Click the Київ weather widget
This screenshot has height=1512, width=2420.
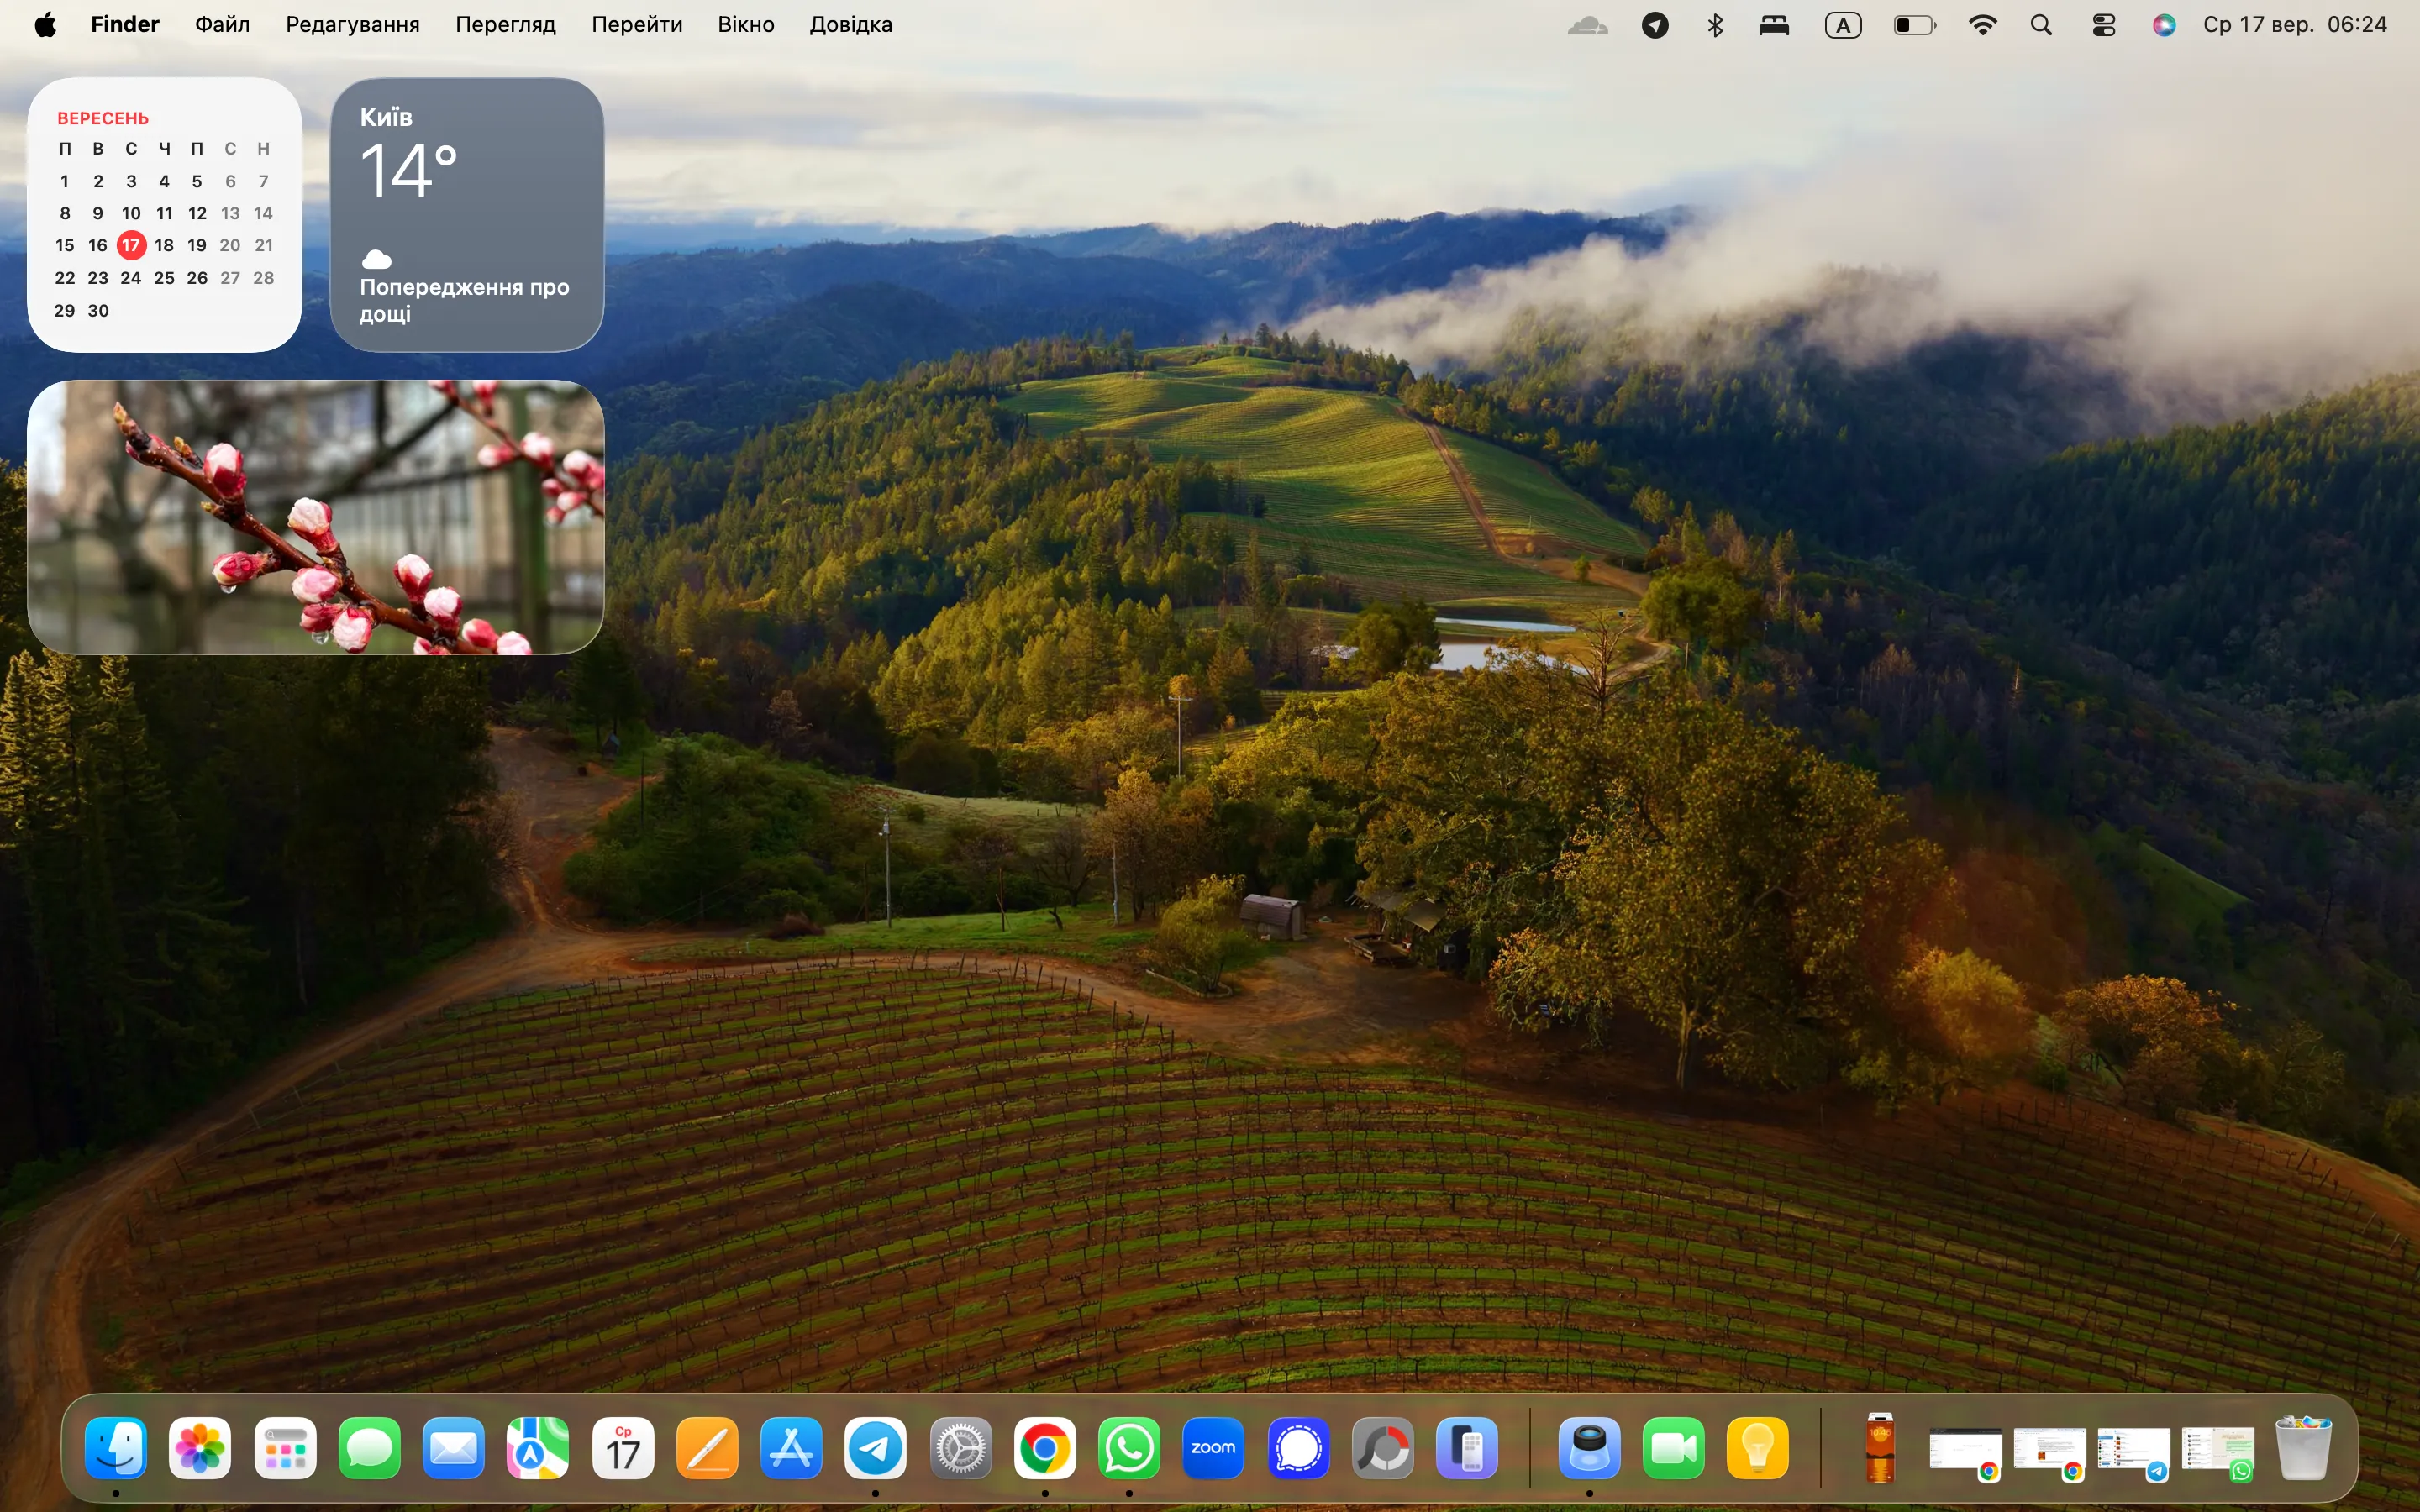click(x=467, y=215)
